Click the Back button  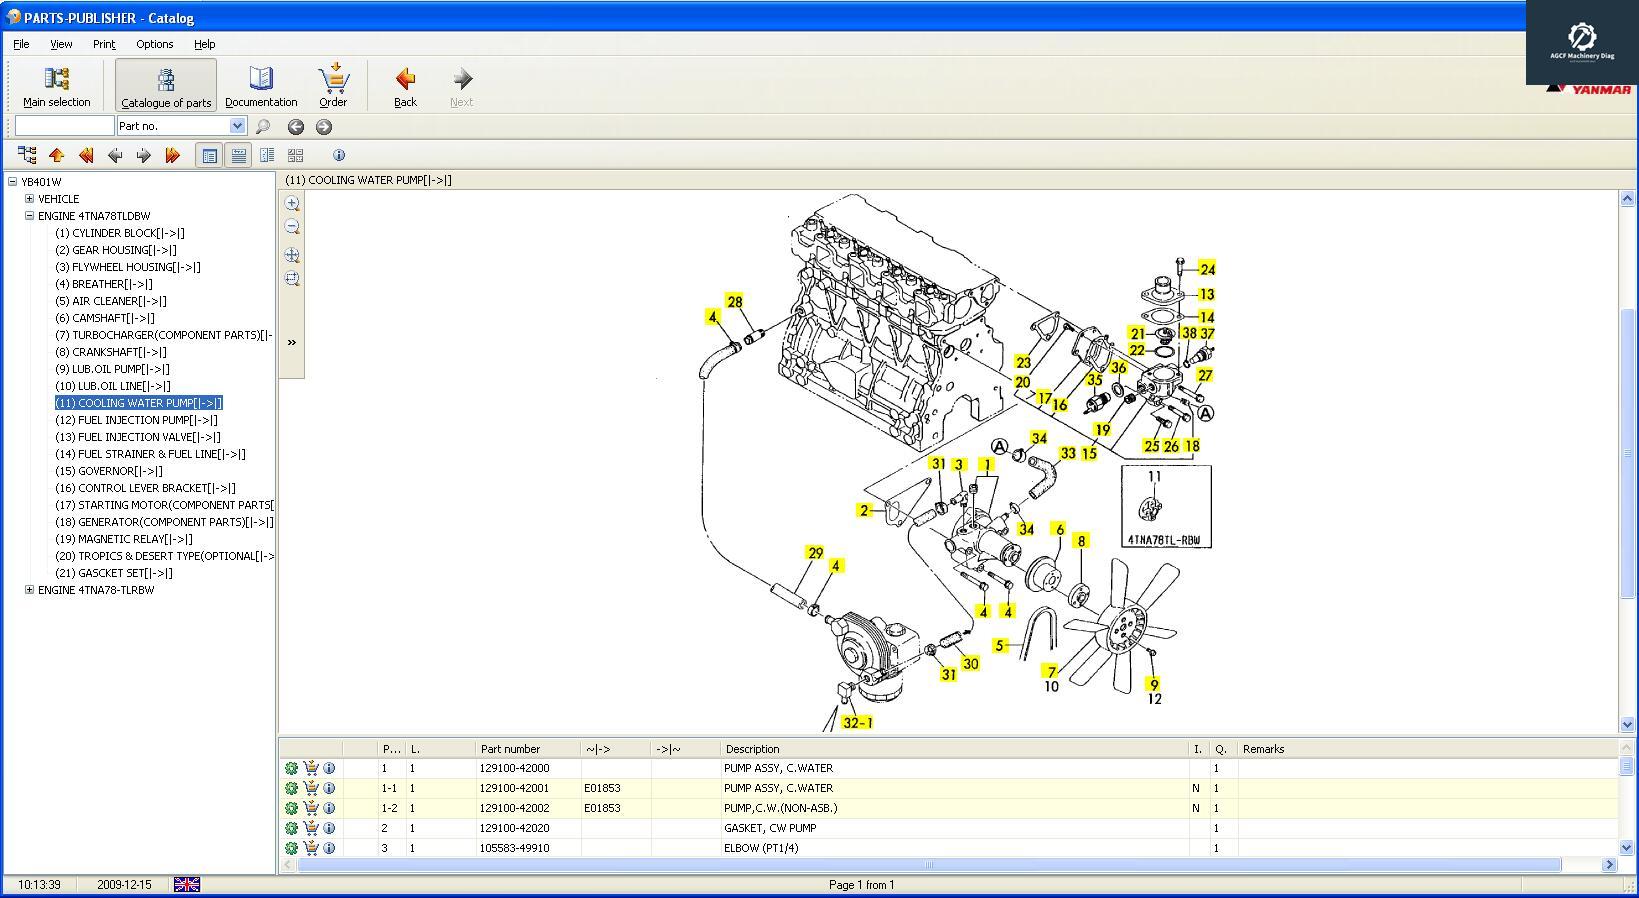tap(405, 86)
